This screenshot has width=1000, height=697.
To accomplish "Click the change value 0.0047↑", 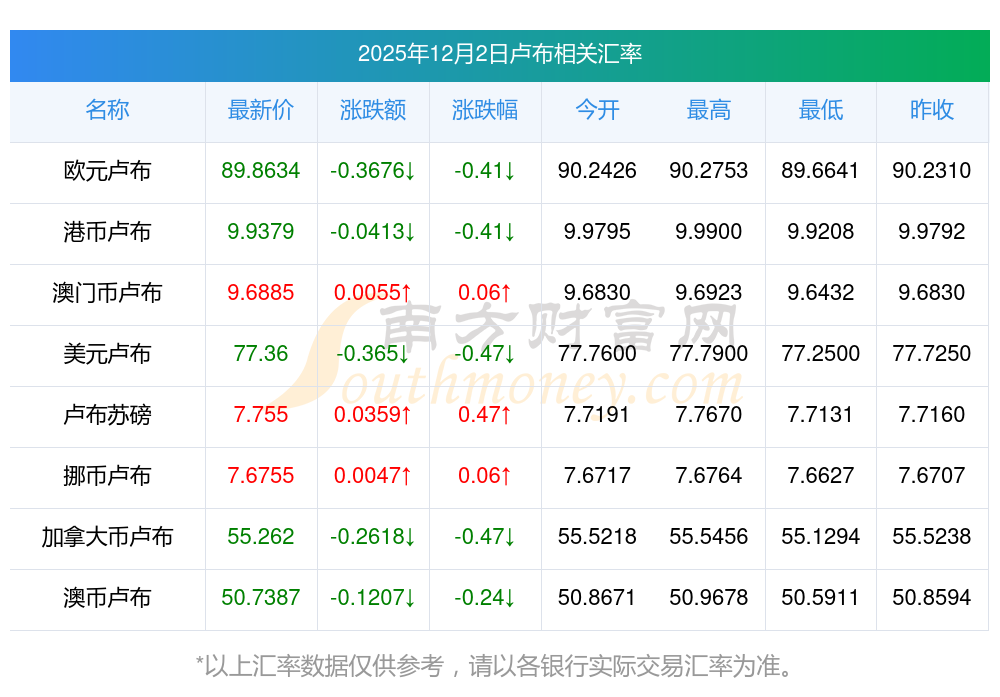I will [x=373, y=476].
